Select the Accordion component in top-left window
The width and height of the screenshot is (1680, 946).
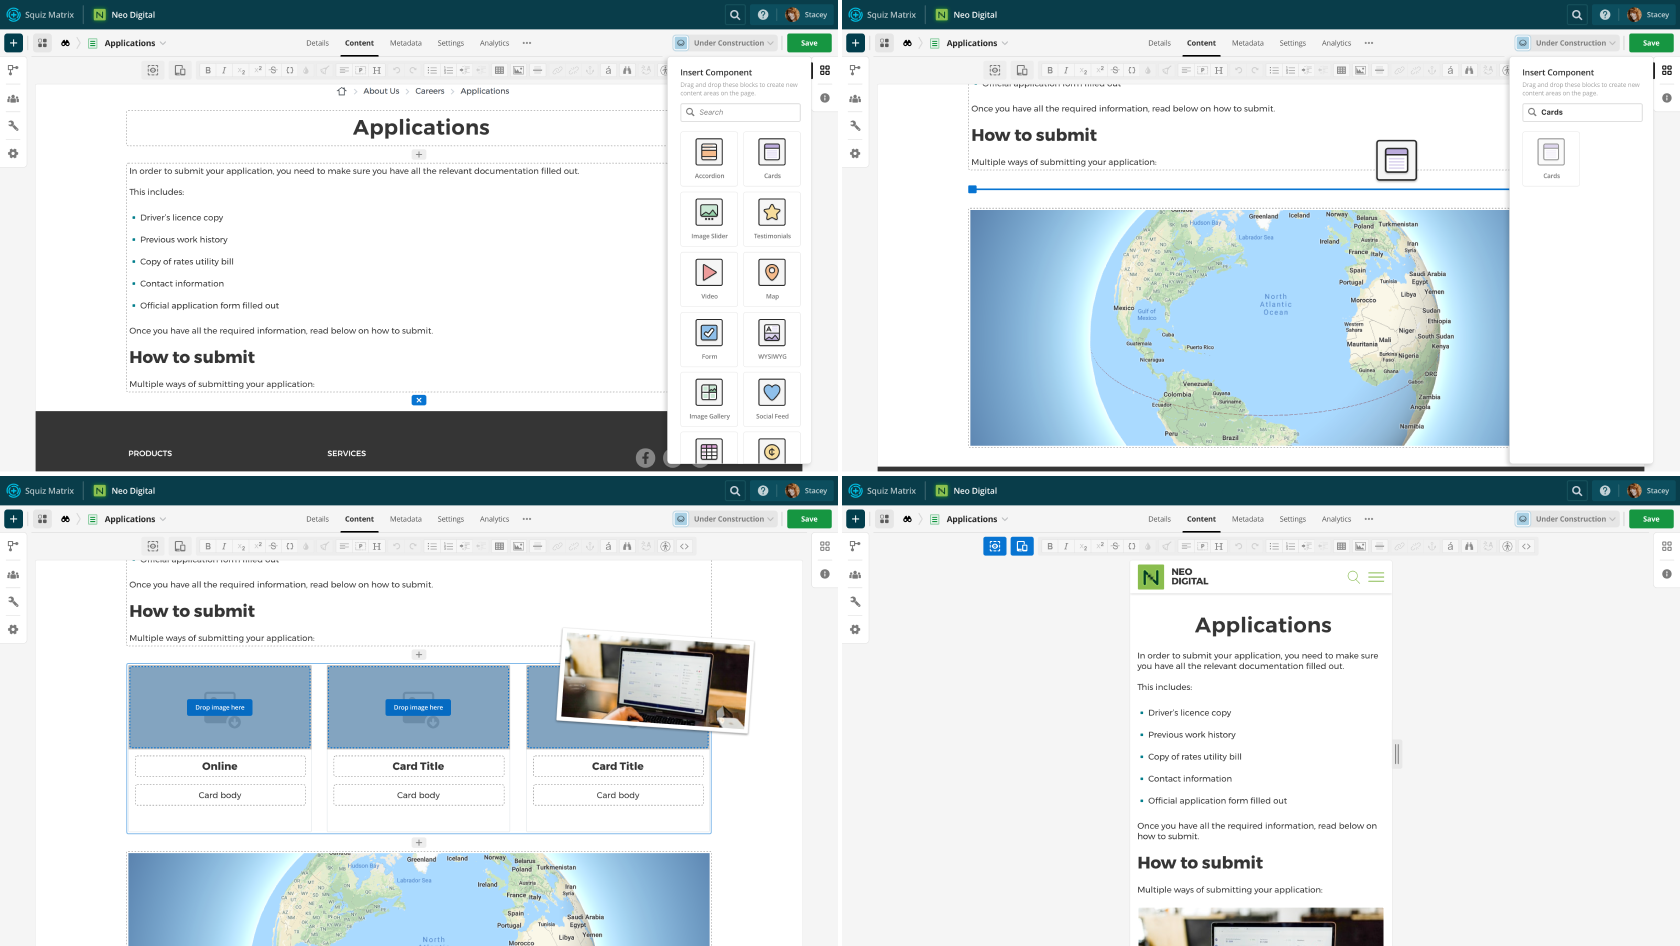[709, 157]
